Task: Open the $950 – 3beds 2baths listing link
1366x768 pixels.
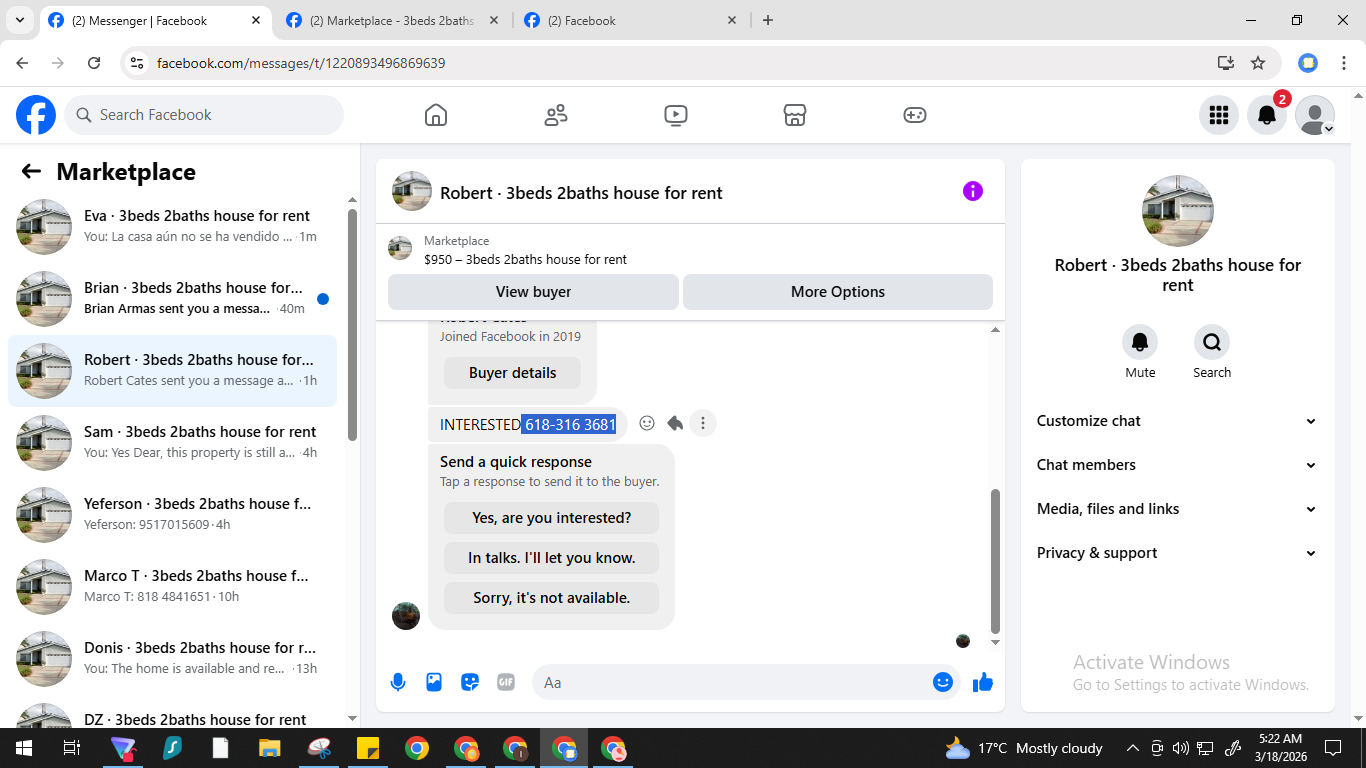Action: pyautogui.click(x=525, y=259)
